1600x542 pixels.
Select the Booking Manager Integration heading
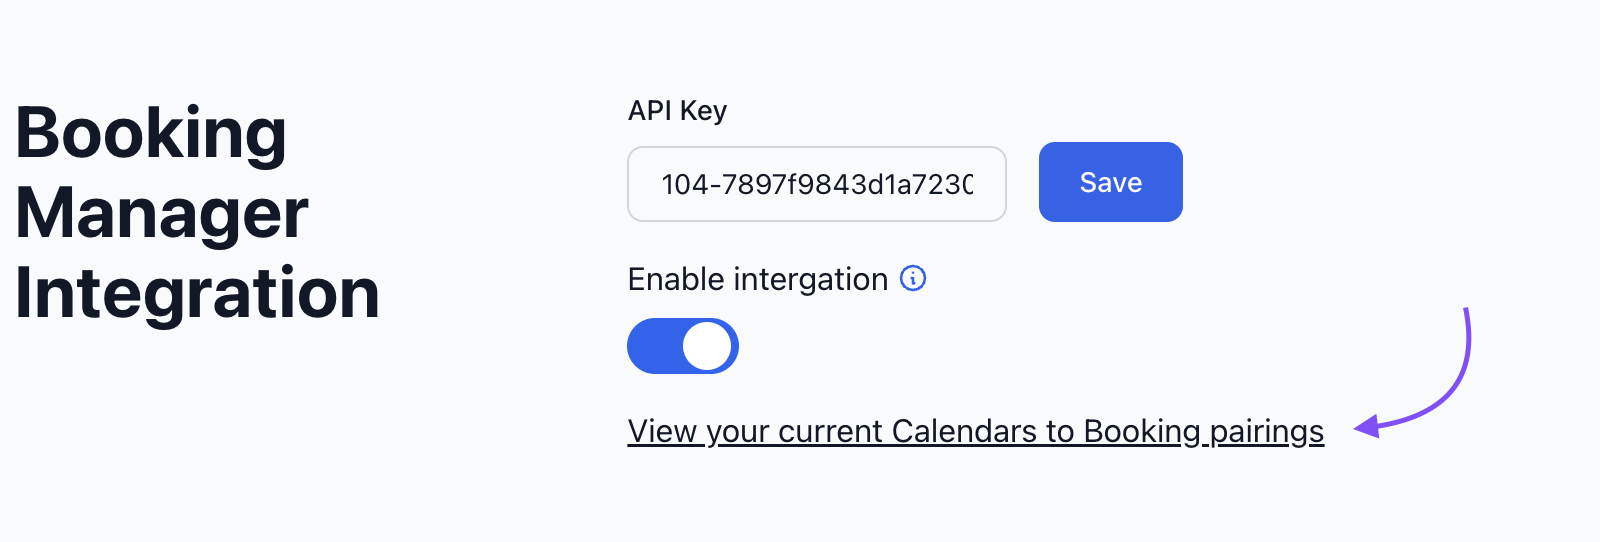(198, 213)
